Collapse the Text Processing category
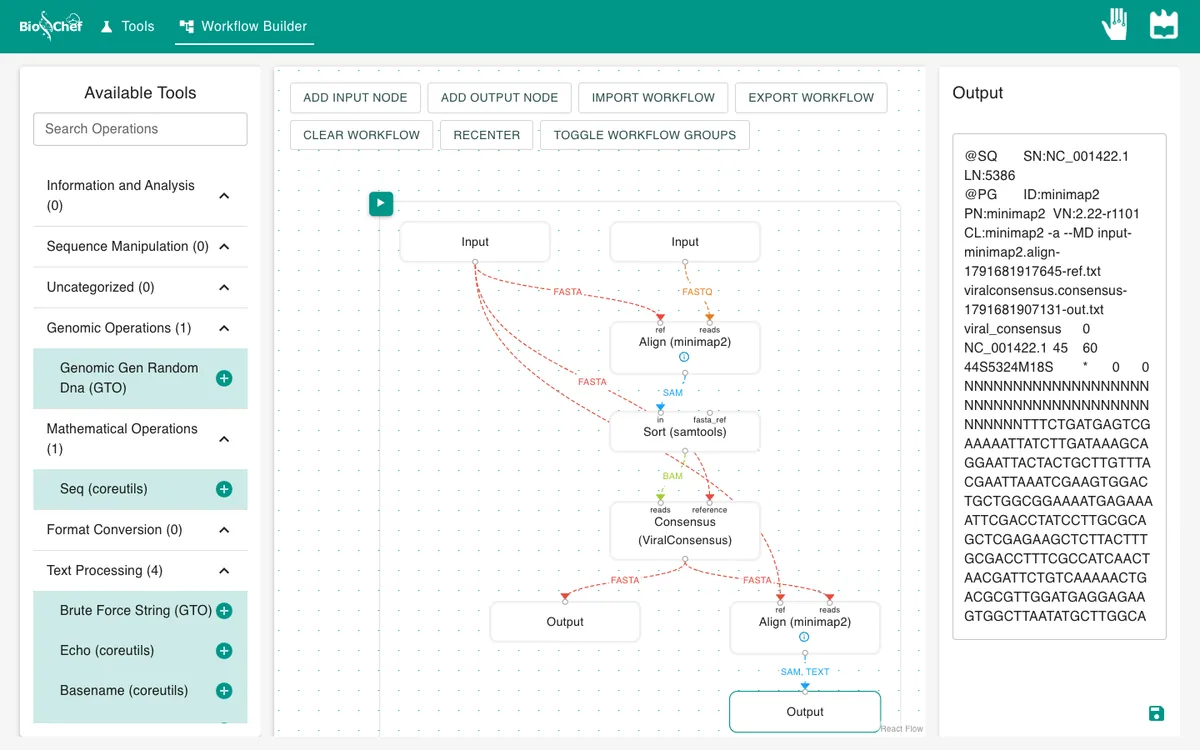The height and width of the screenshot is (750, 1200). (224, 571)
